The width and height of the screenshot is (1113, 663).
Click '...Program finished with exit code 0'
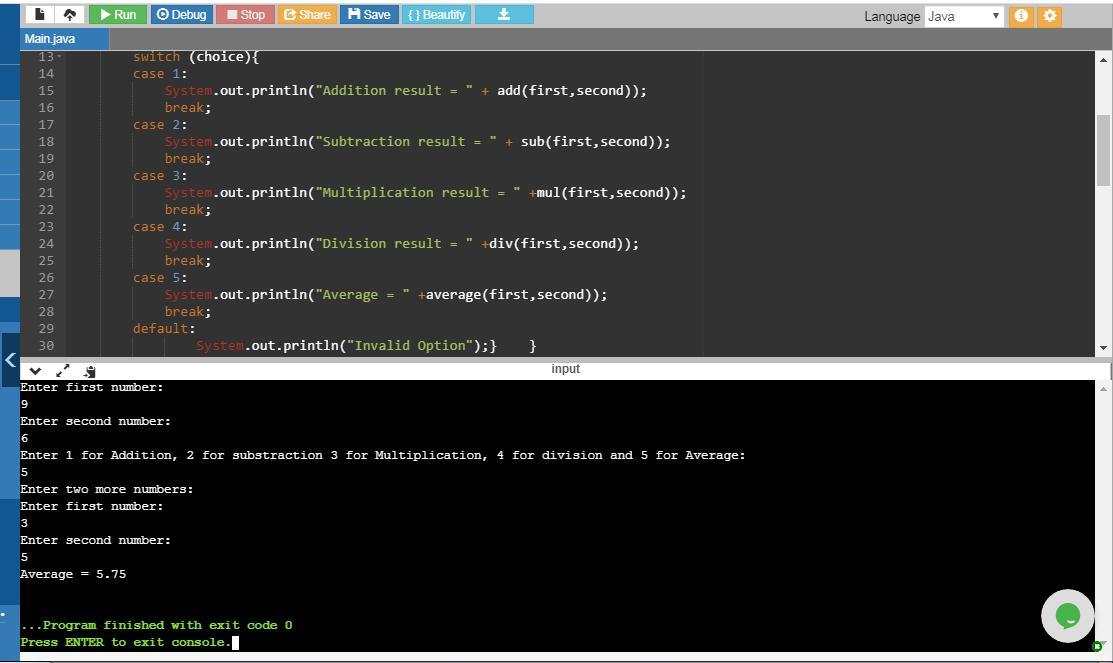pyautogui.click(x=156, y=625)
